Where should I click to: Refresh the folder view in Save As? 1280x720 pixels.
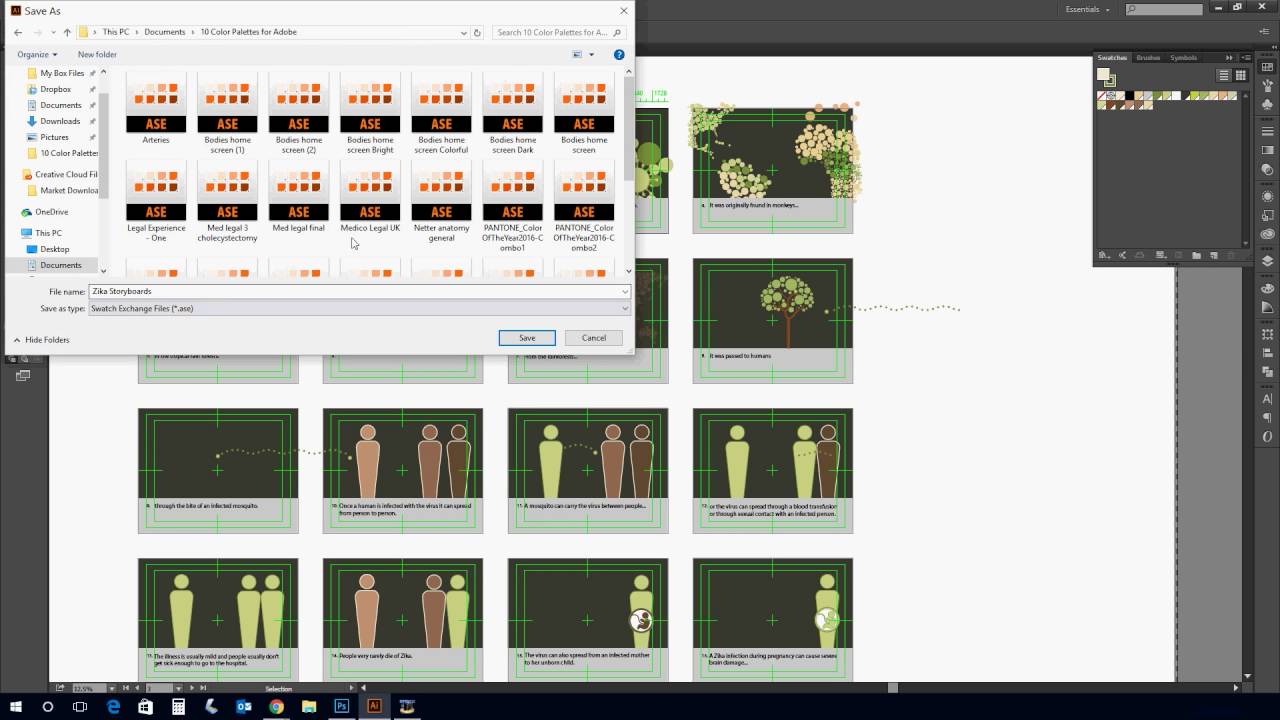point(477,32)
